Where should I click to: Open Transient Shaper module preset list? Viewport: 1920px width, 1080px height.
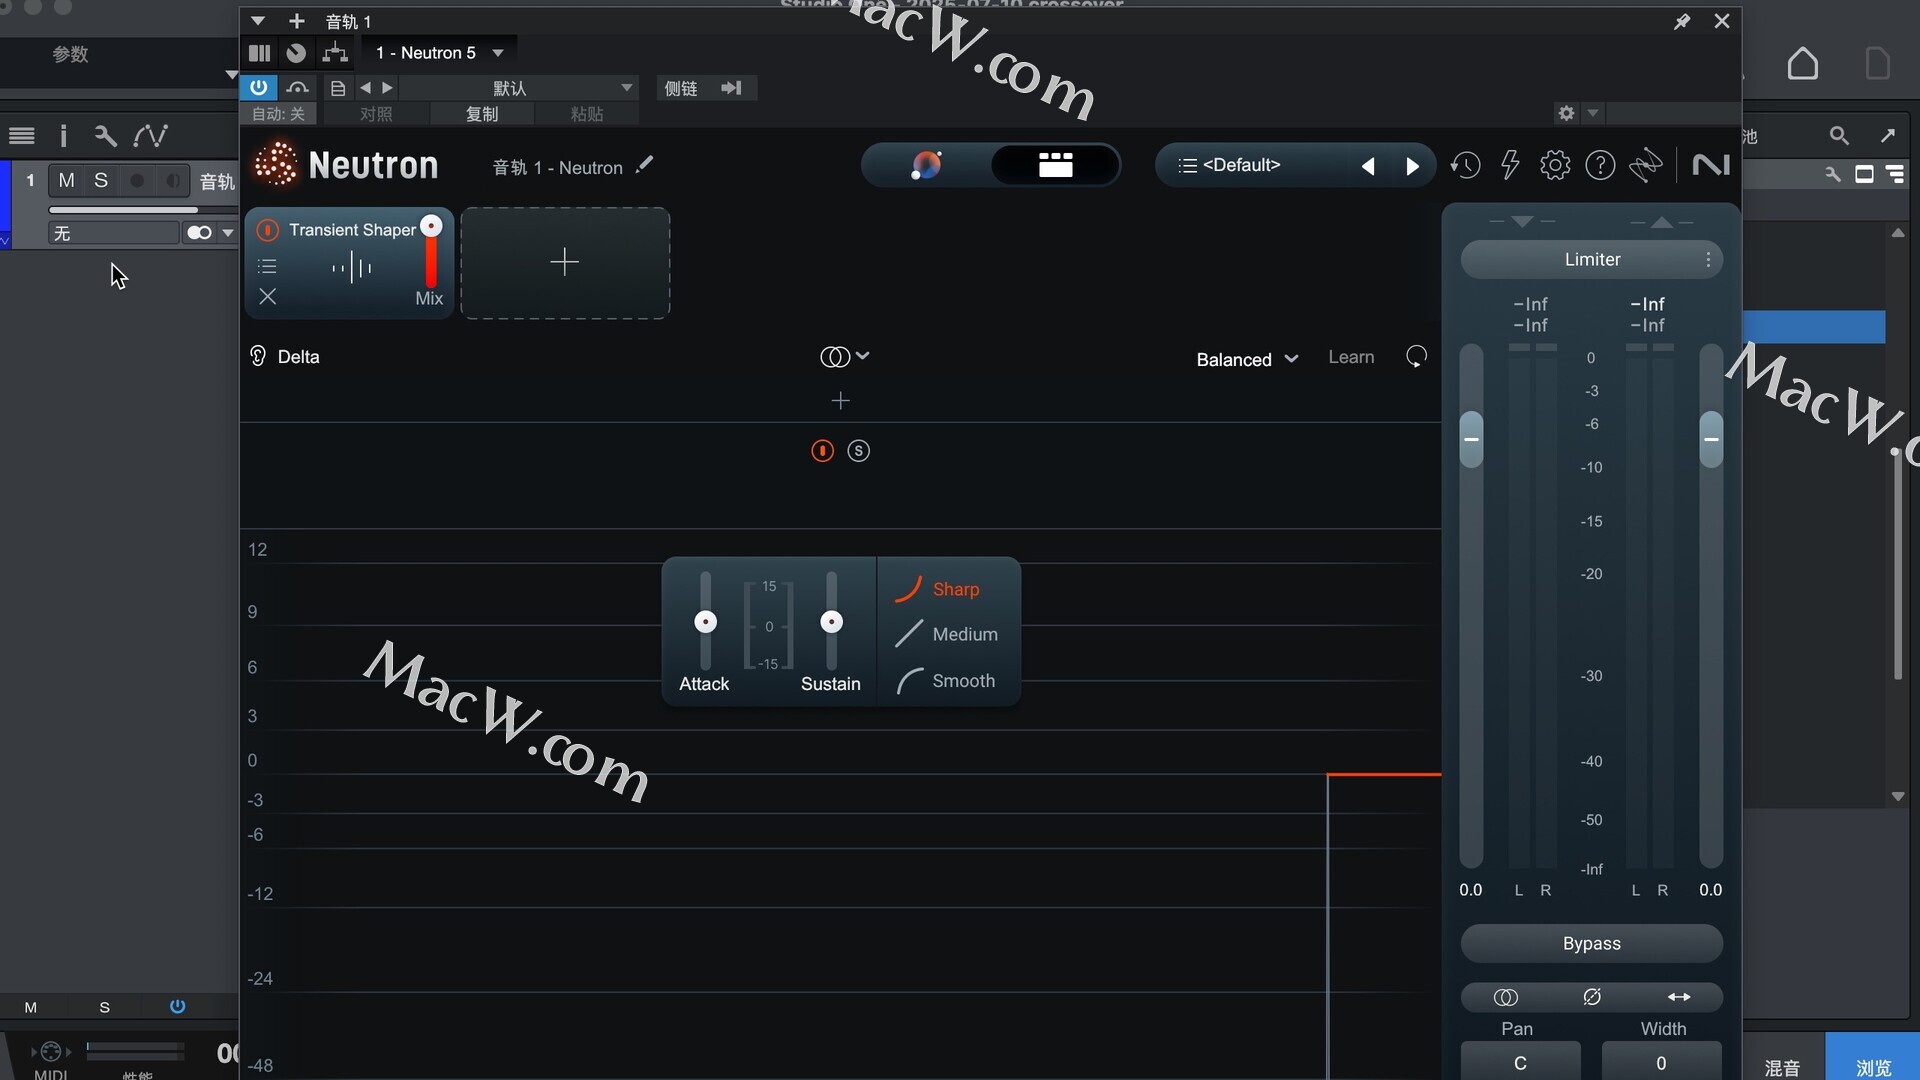point(267,266)
